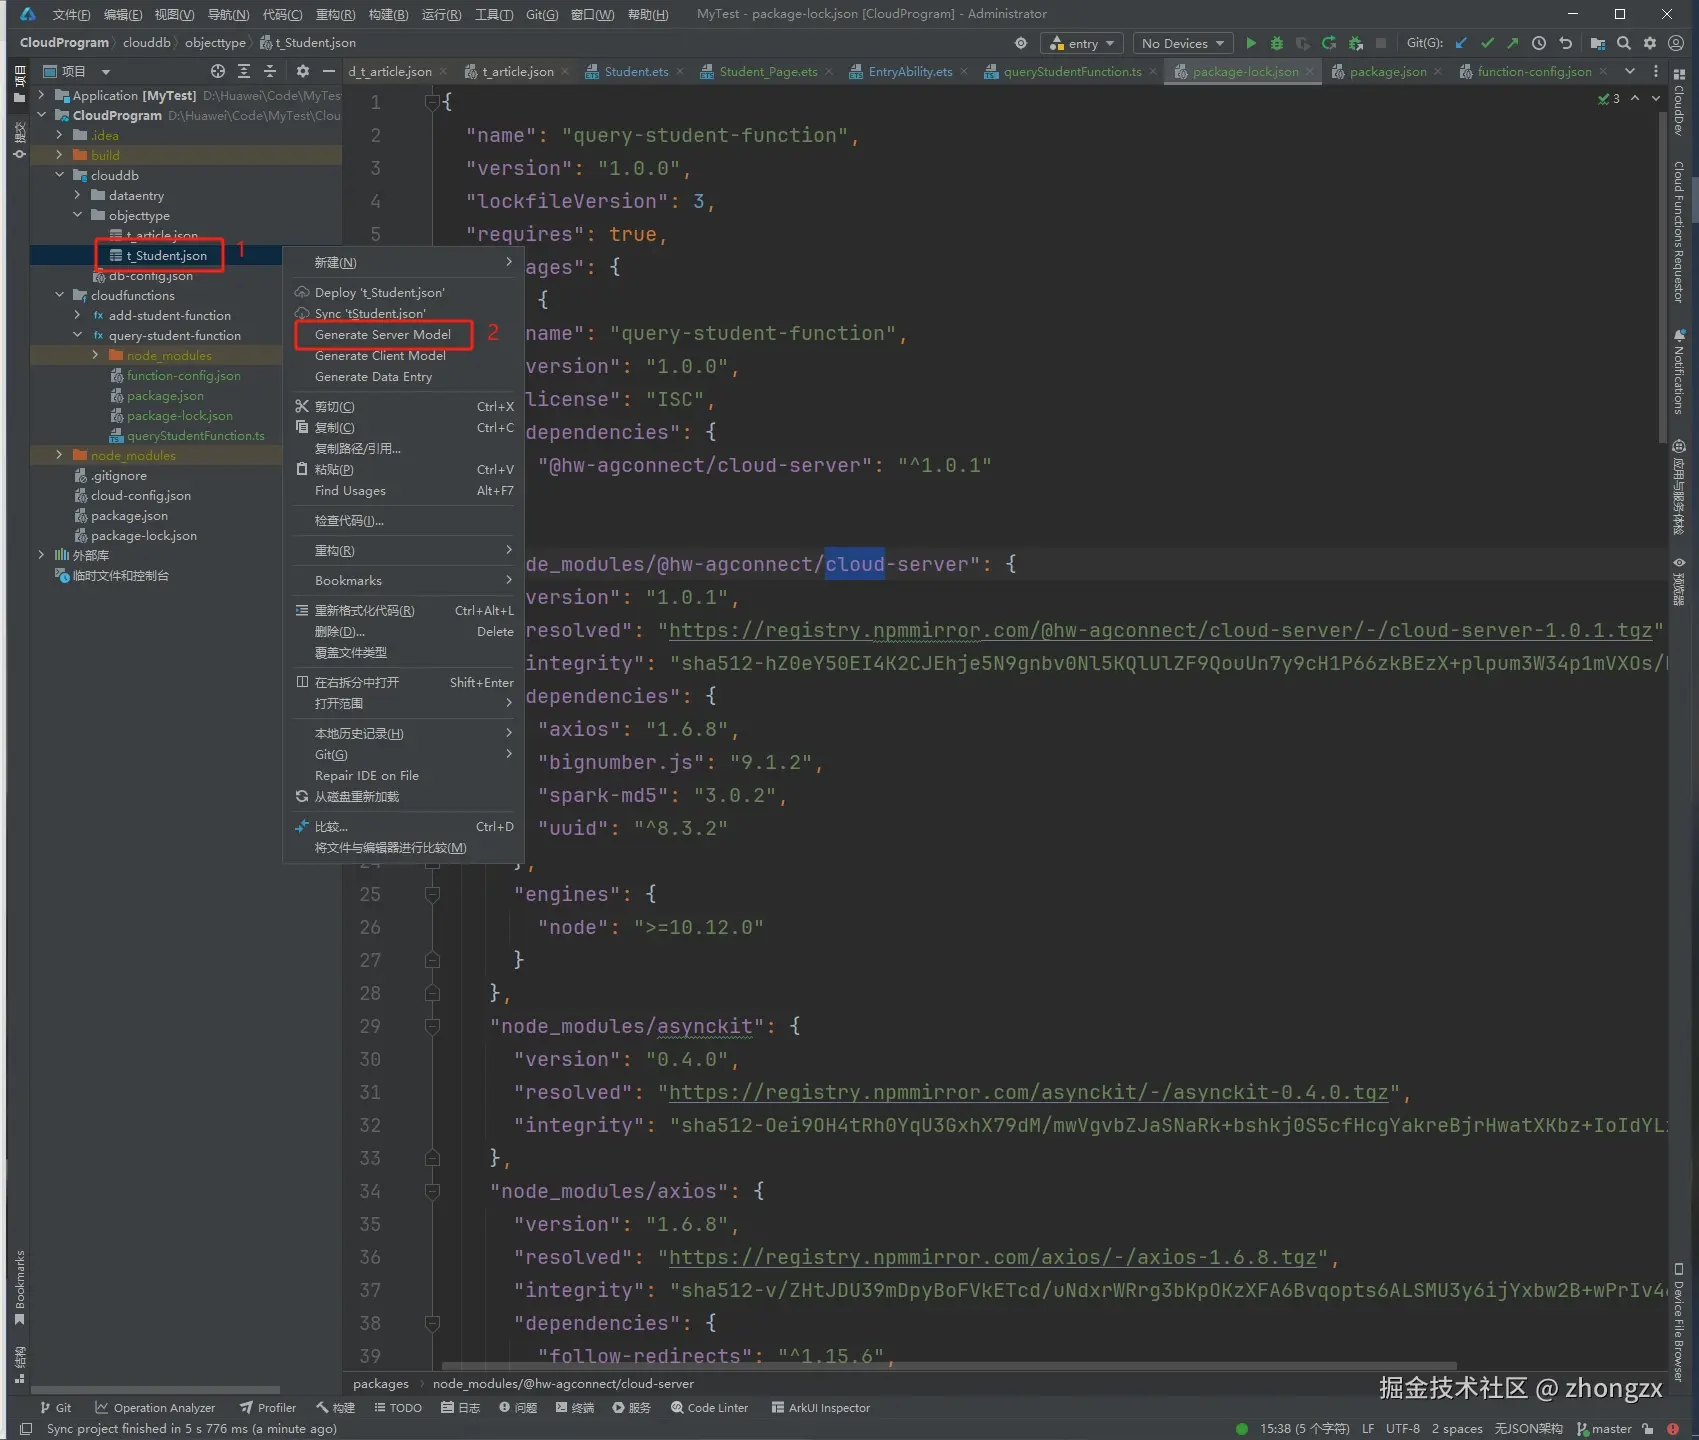The width and height of the screenshot is (1699, 1440).
Task: Select Generate Server Model from context menu
Action: [x=382, y=335]
